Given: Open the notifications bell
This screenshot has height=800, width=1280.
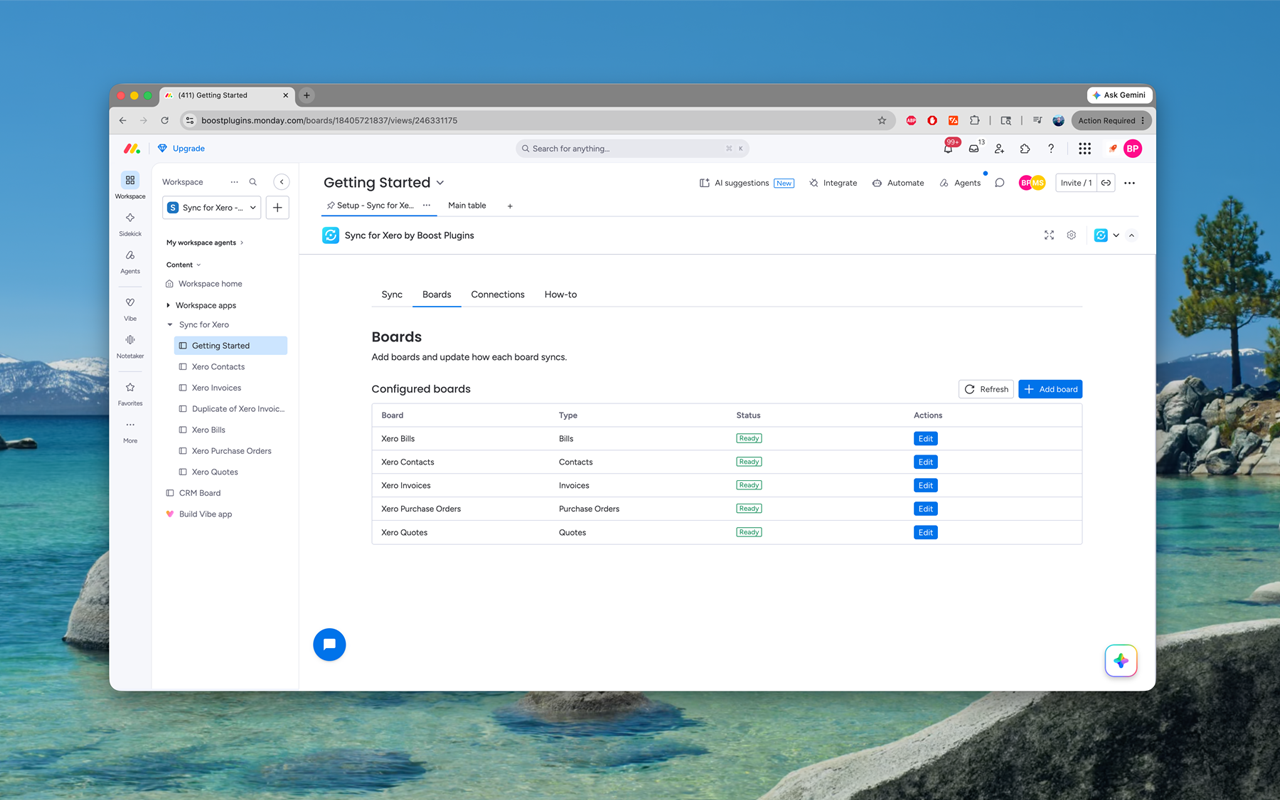Looking at the screenshot, I should tap(948, 149).
